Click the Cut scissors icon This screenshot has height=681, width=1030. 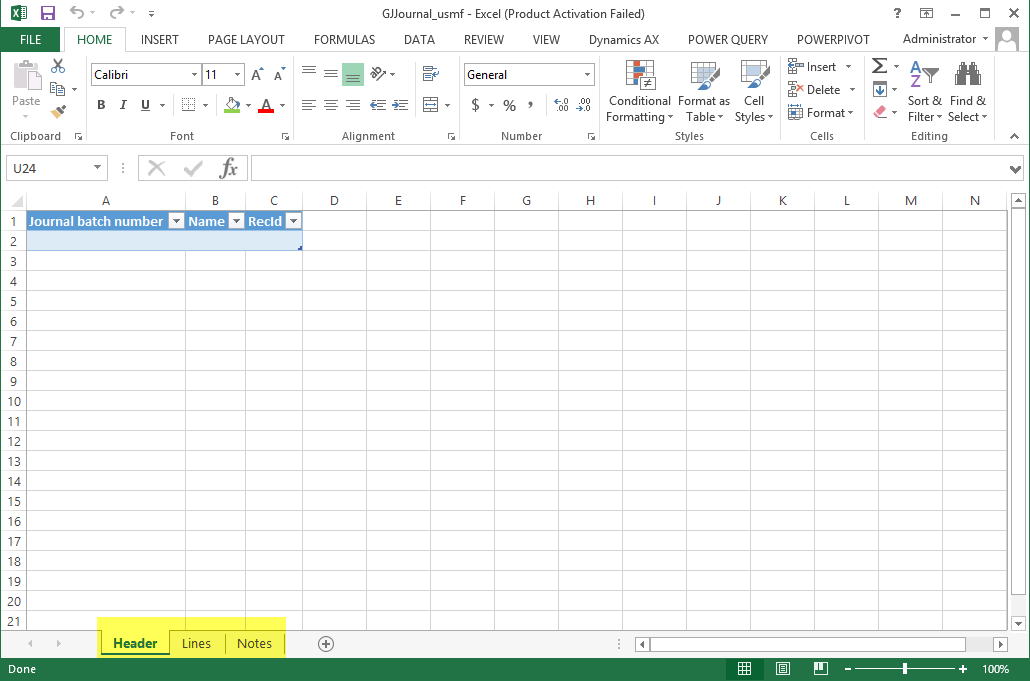58,67
